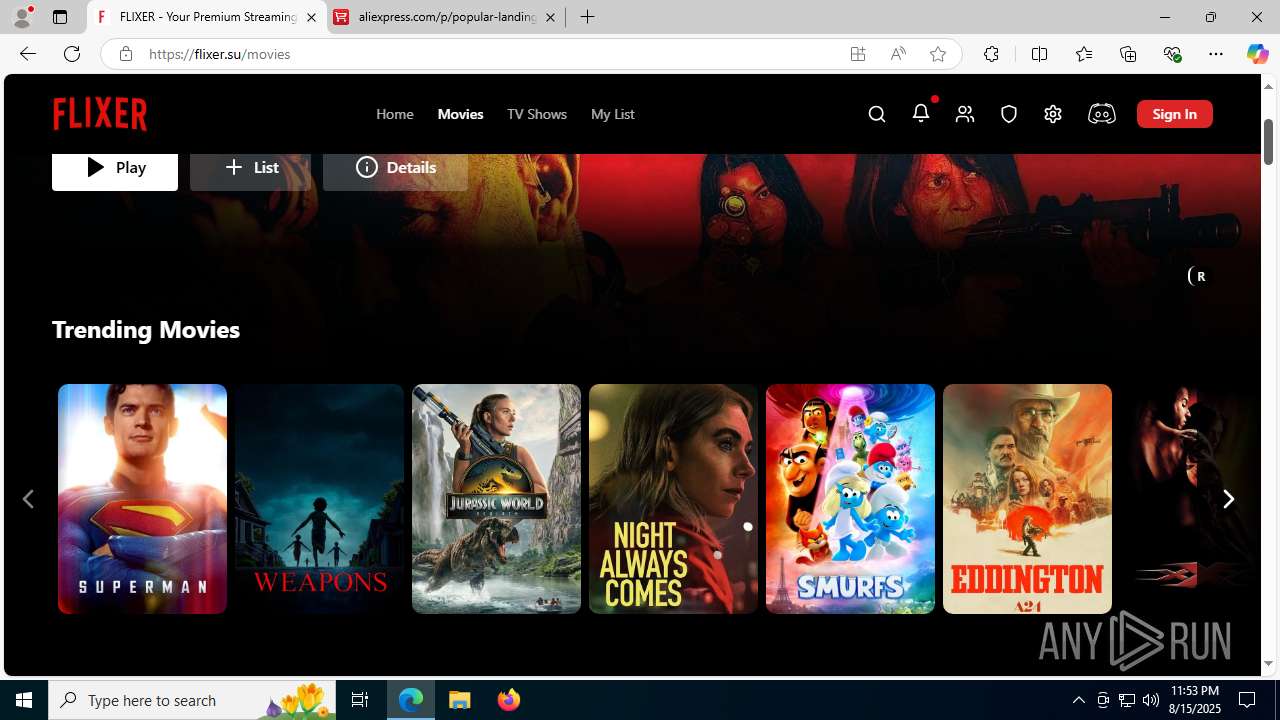The image size is (1280, 720).
Task: Open the friends/people icon in Flixer header
Action: pos(965,114)
